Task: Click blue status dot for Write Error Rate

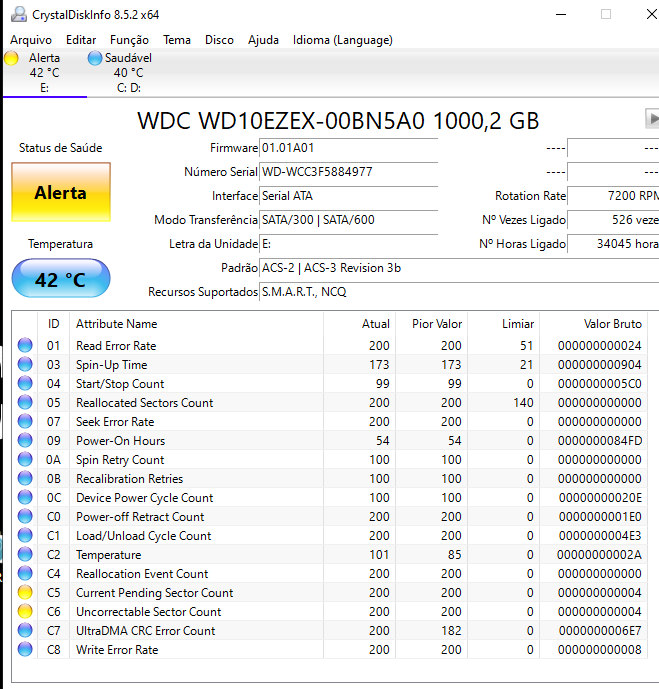Action: 25,649
